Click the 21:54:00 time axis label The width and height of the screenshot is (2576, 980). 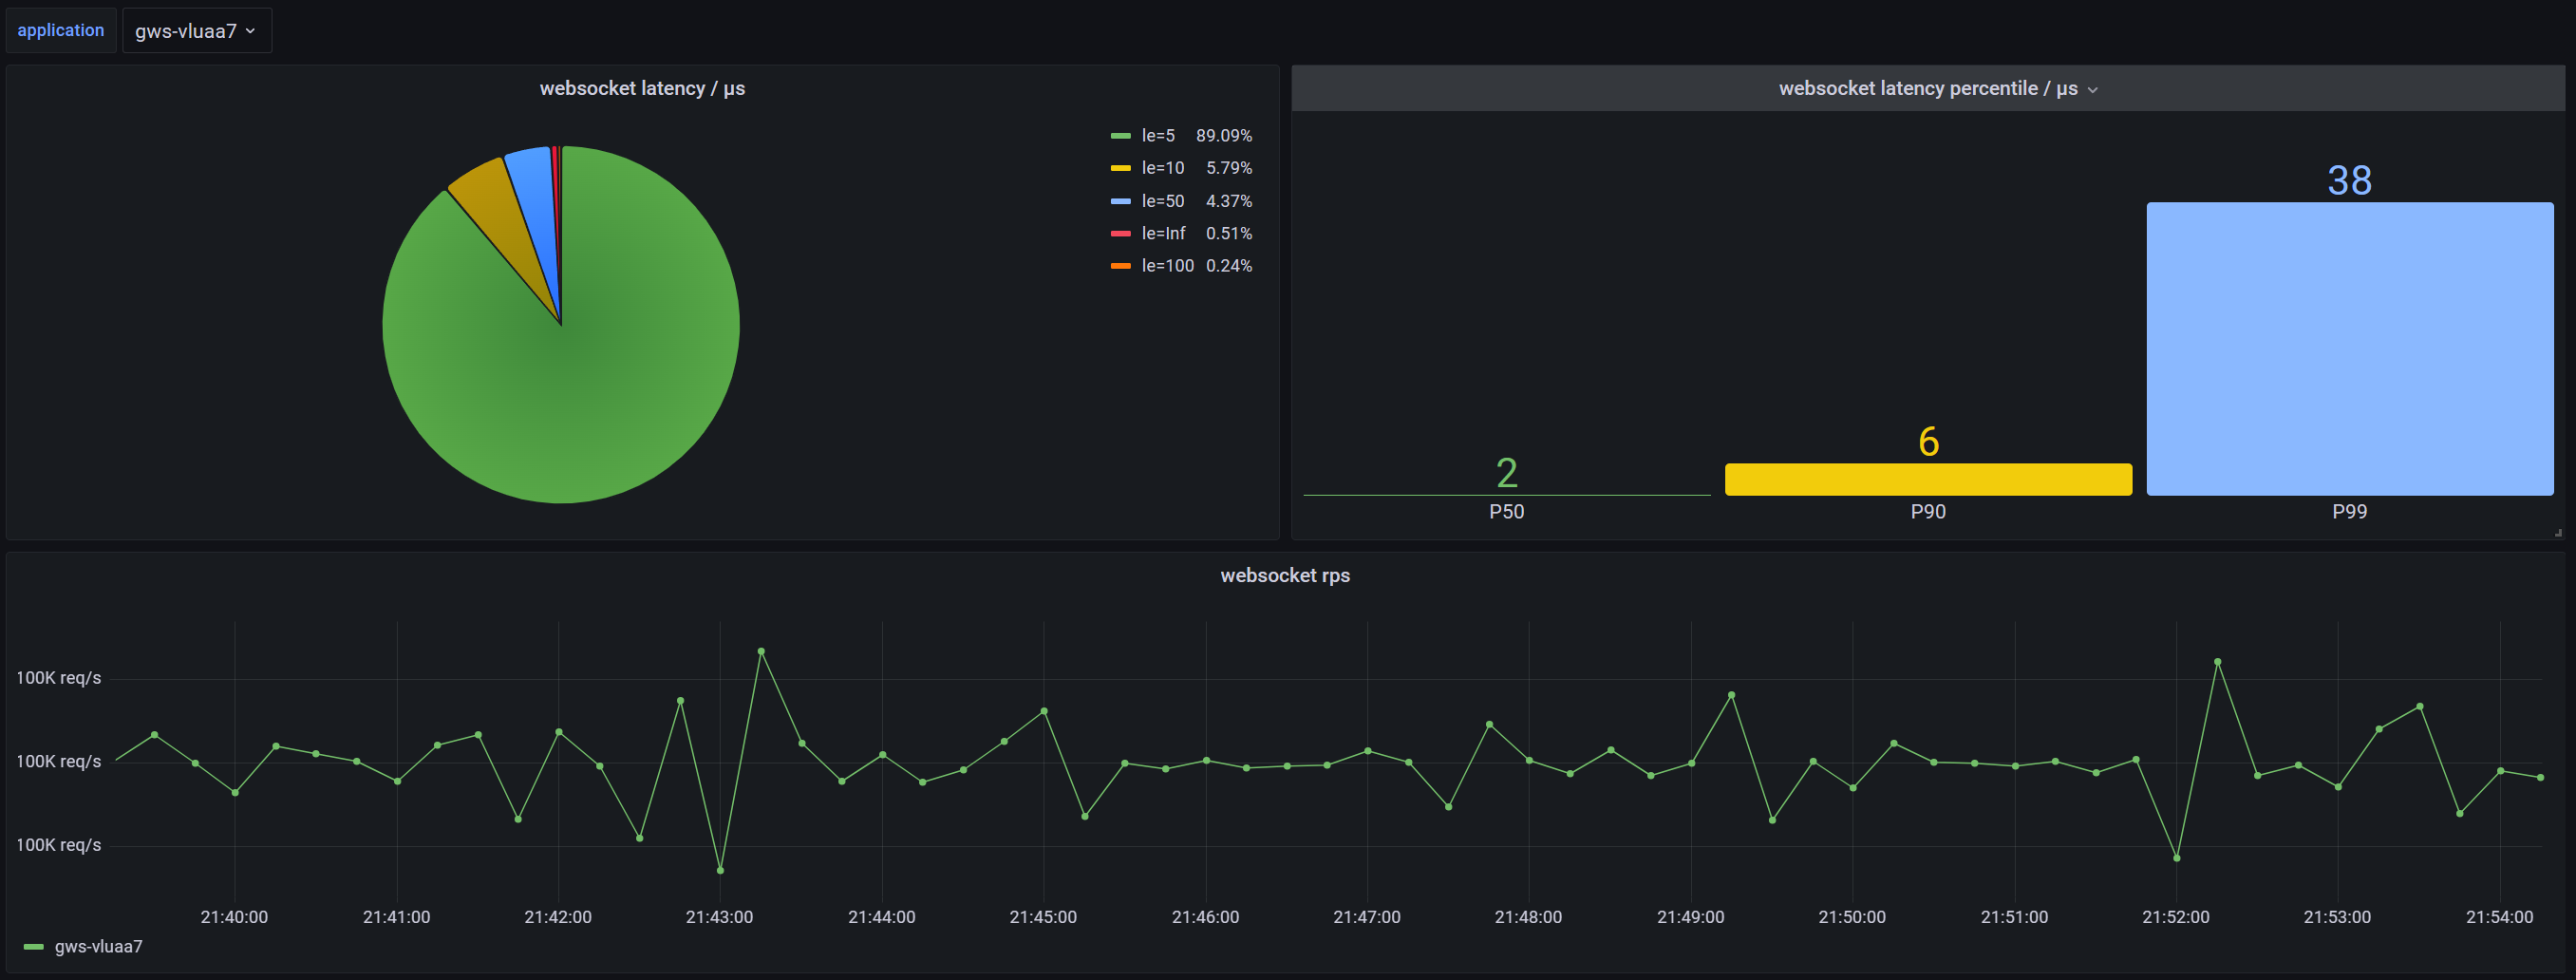click(x=2499, y=917)
